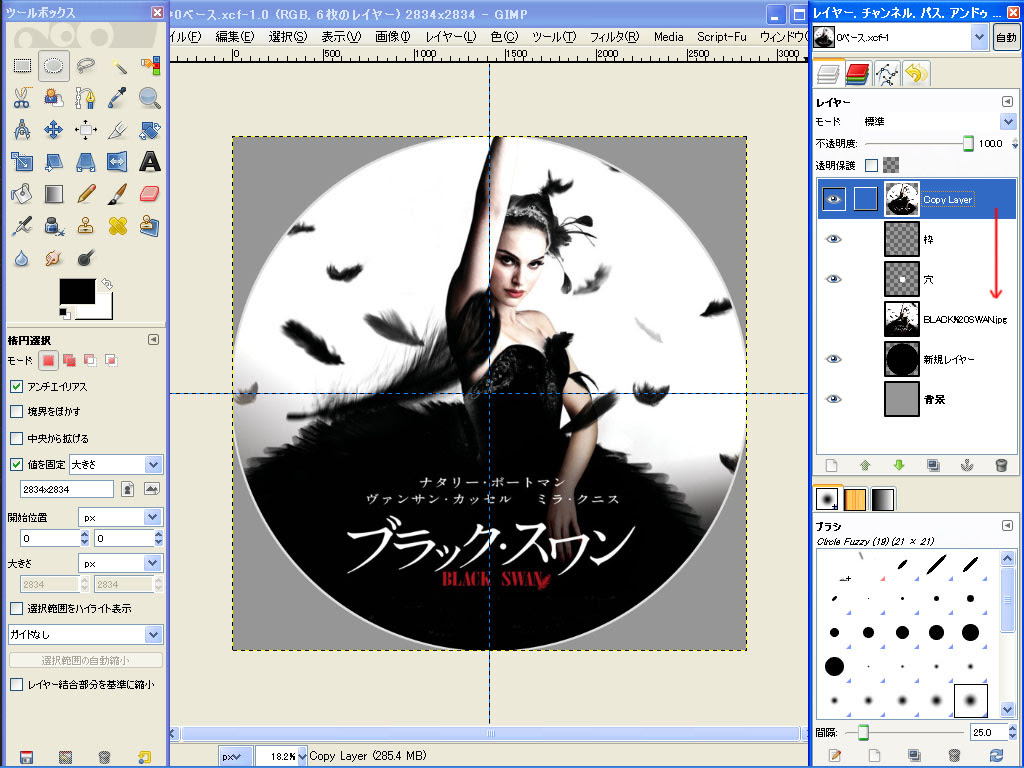The width and height of the screenshot is (1024, 768).
Task: Enable the 境界をぼかす checkbox
Action: 17,411
